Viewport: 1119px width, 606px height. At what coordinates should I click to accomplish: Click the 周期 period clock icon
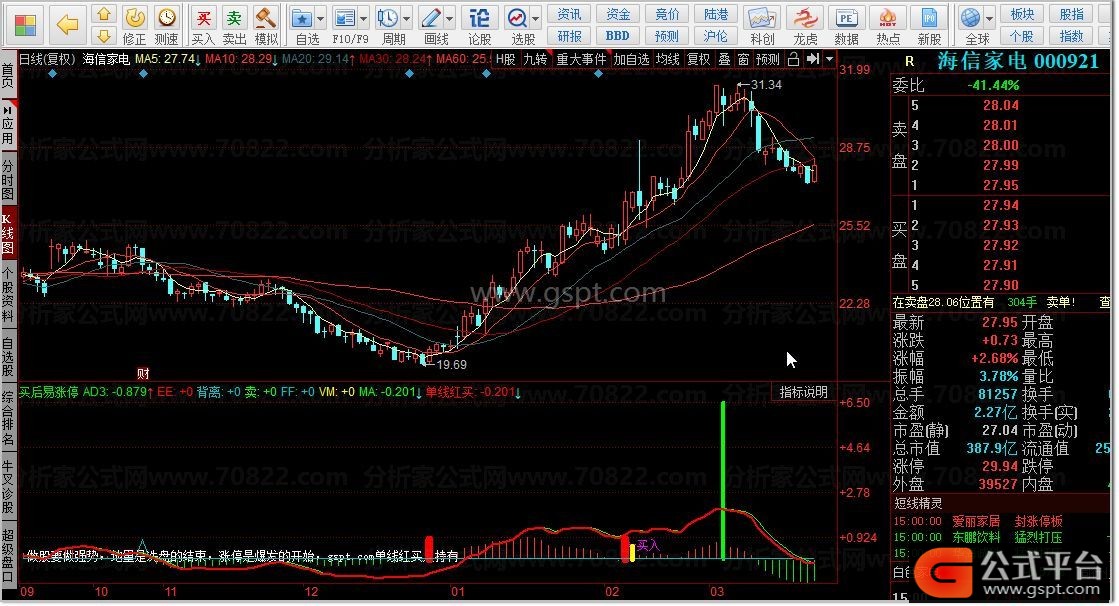click(x=388, y=17)
